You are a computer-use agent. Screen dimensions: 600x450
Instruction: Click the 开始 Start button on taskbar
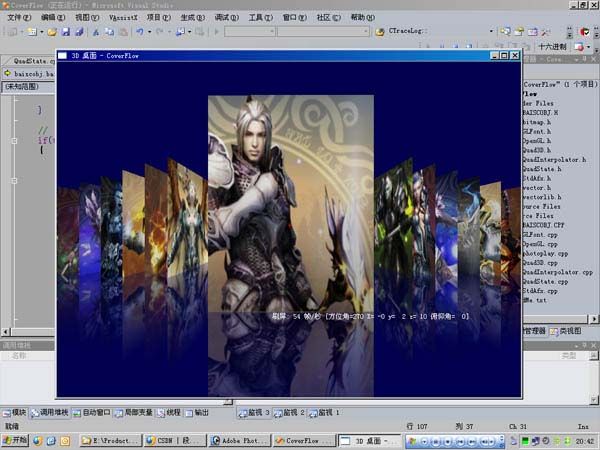15,440
